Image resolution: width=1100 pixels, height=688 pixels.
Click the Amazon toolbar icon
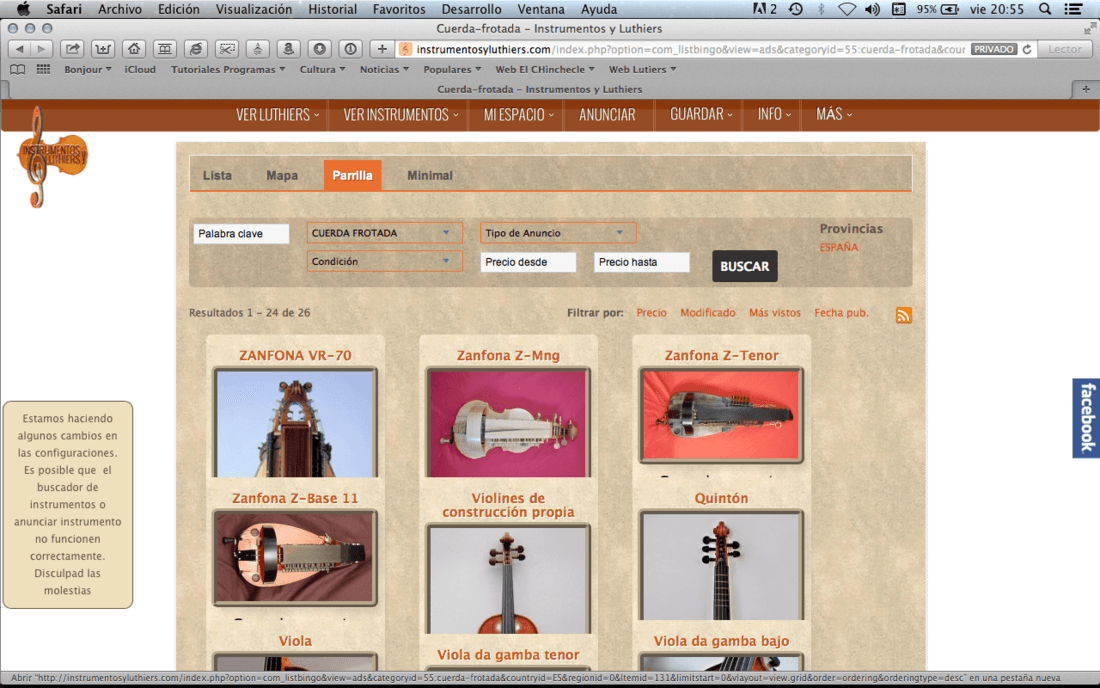point(288,49)
